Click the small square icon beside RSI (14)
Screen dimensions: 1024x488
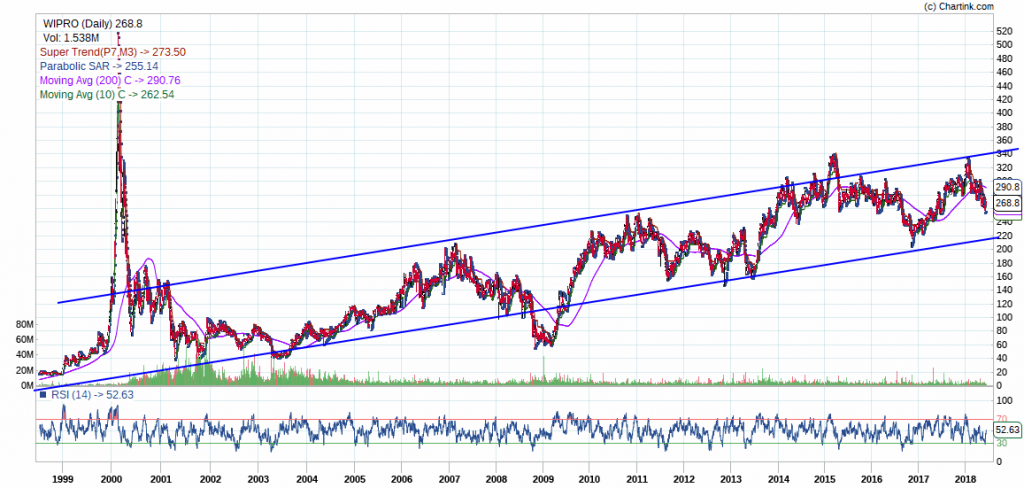coord(43,395)
